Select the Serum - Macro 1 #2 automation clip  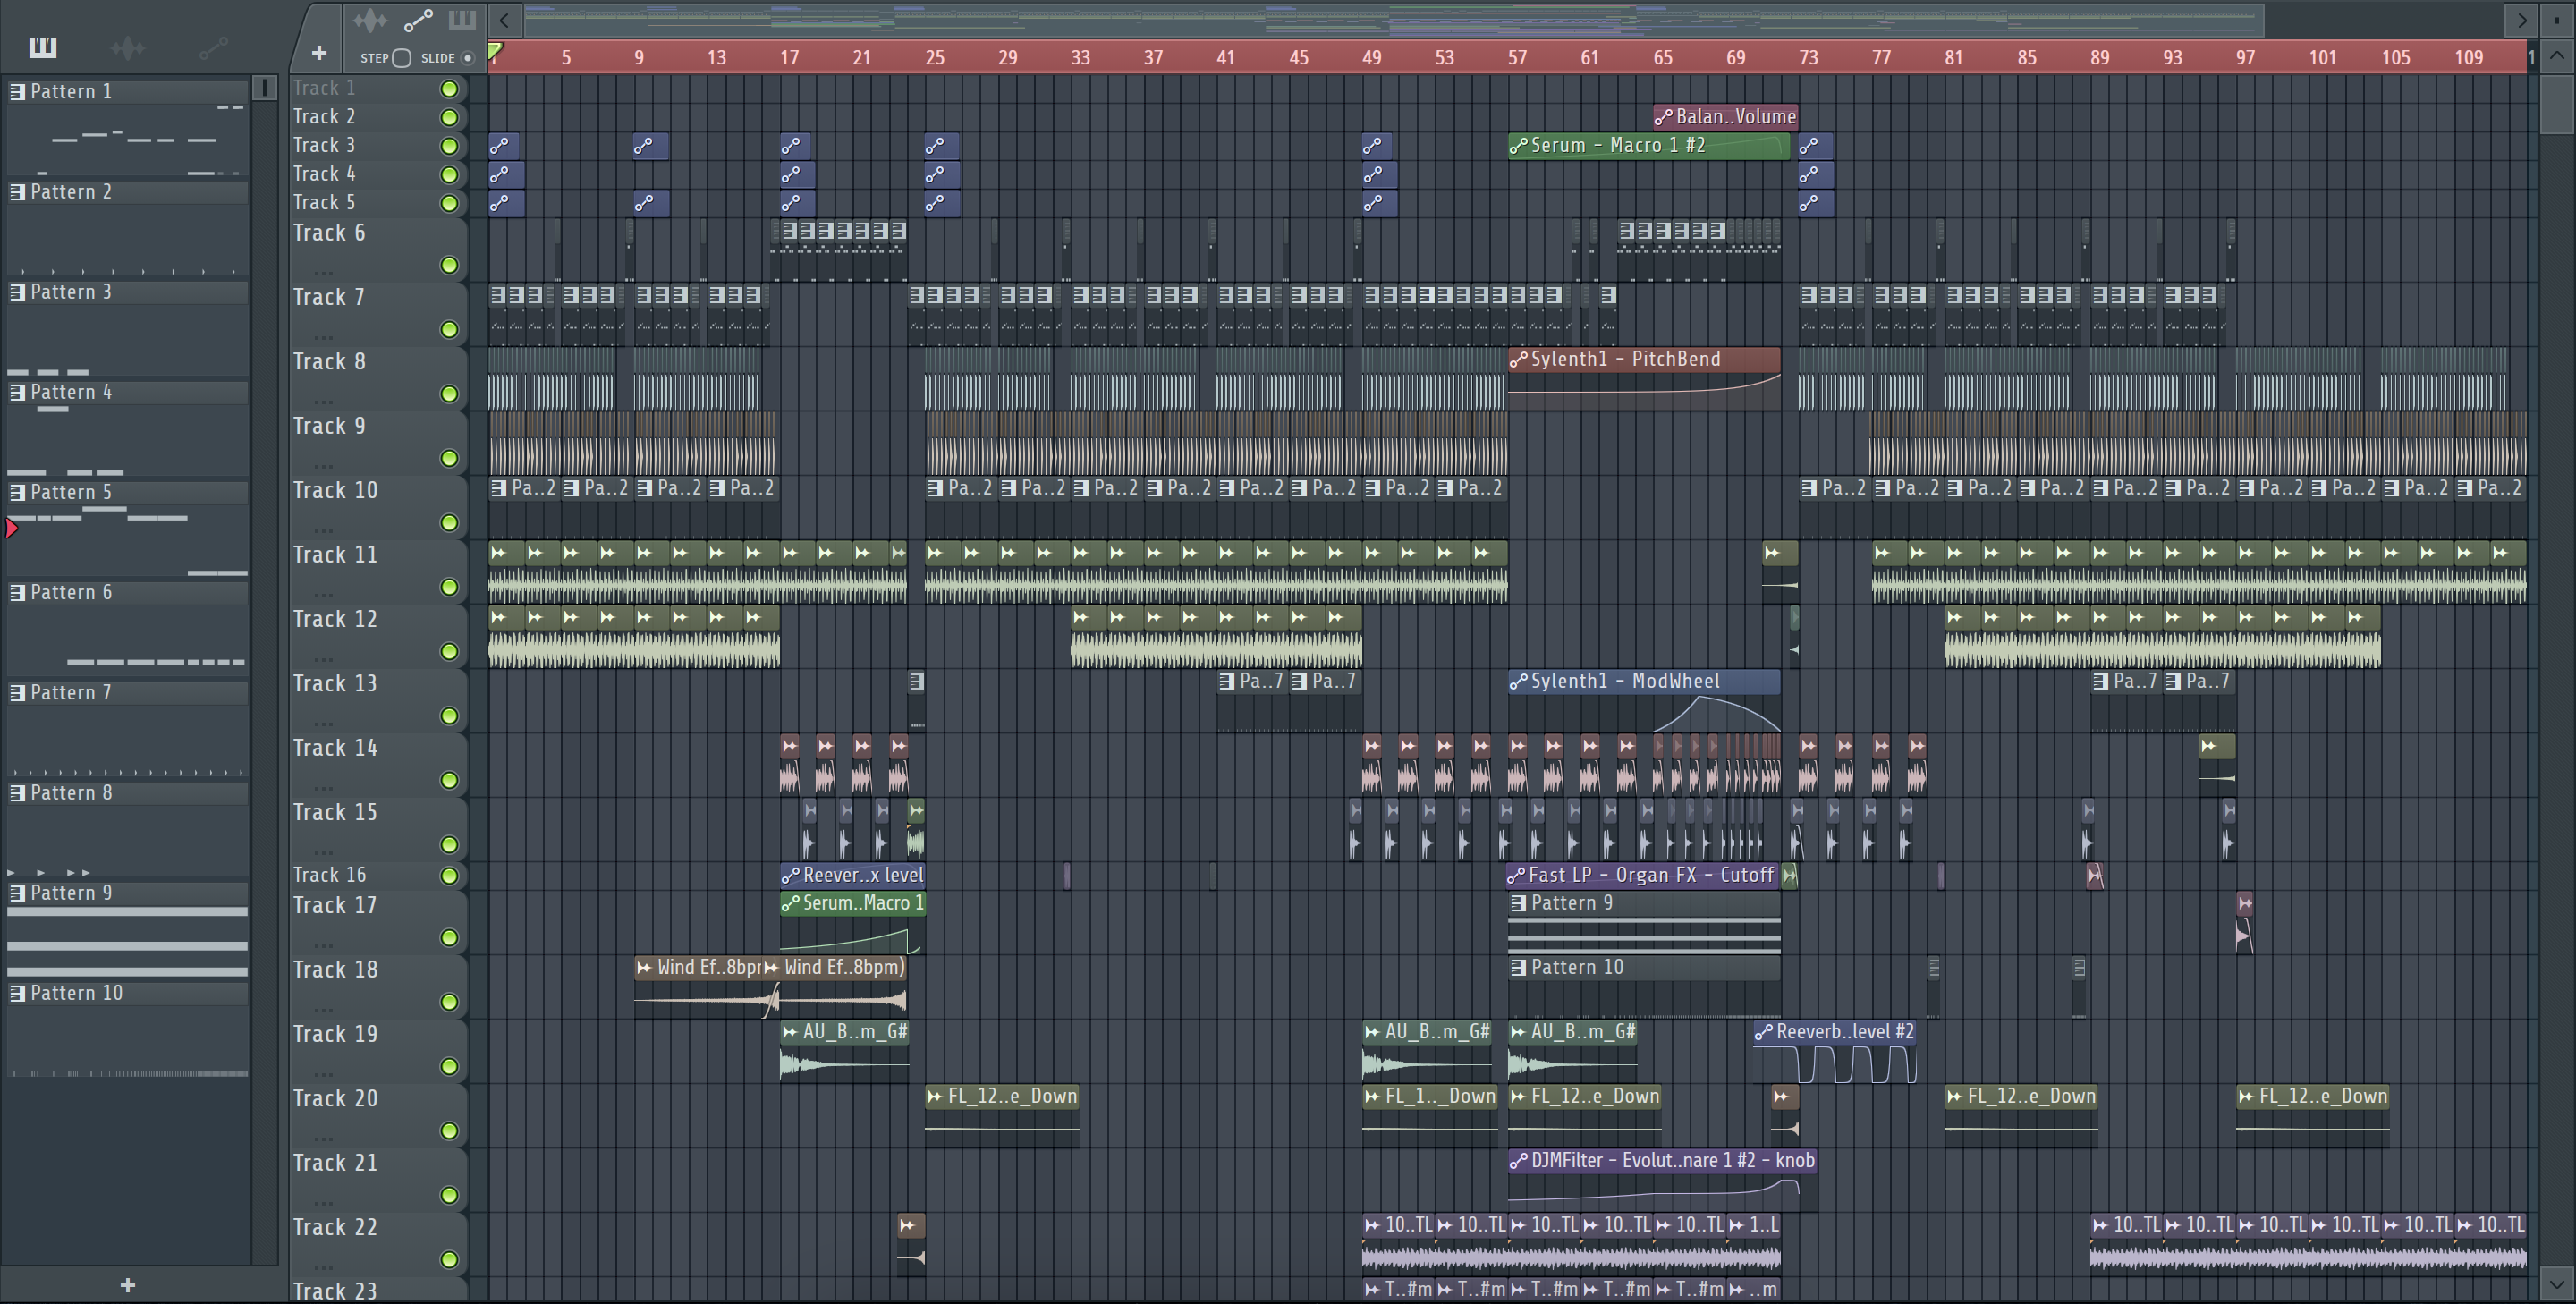[x=1649, y=146]
